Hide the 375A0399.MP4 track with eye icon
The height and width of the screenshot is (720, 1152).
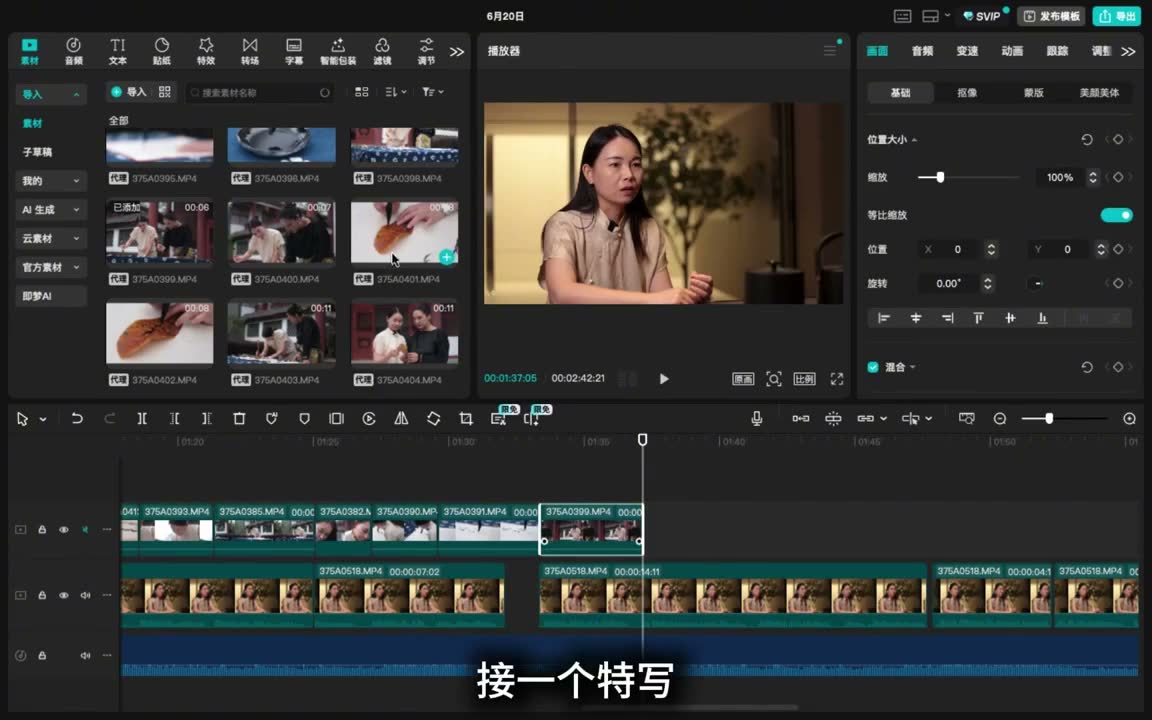tap(64, 530)
